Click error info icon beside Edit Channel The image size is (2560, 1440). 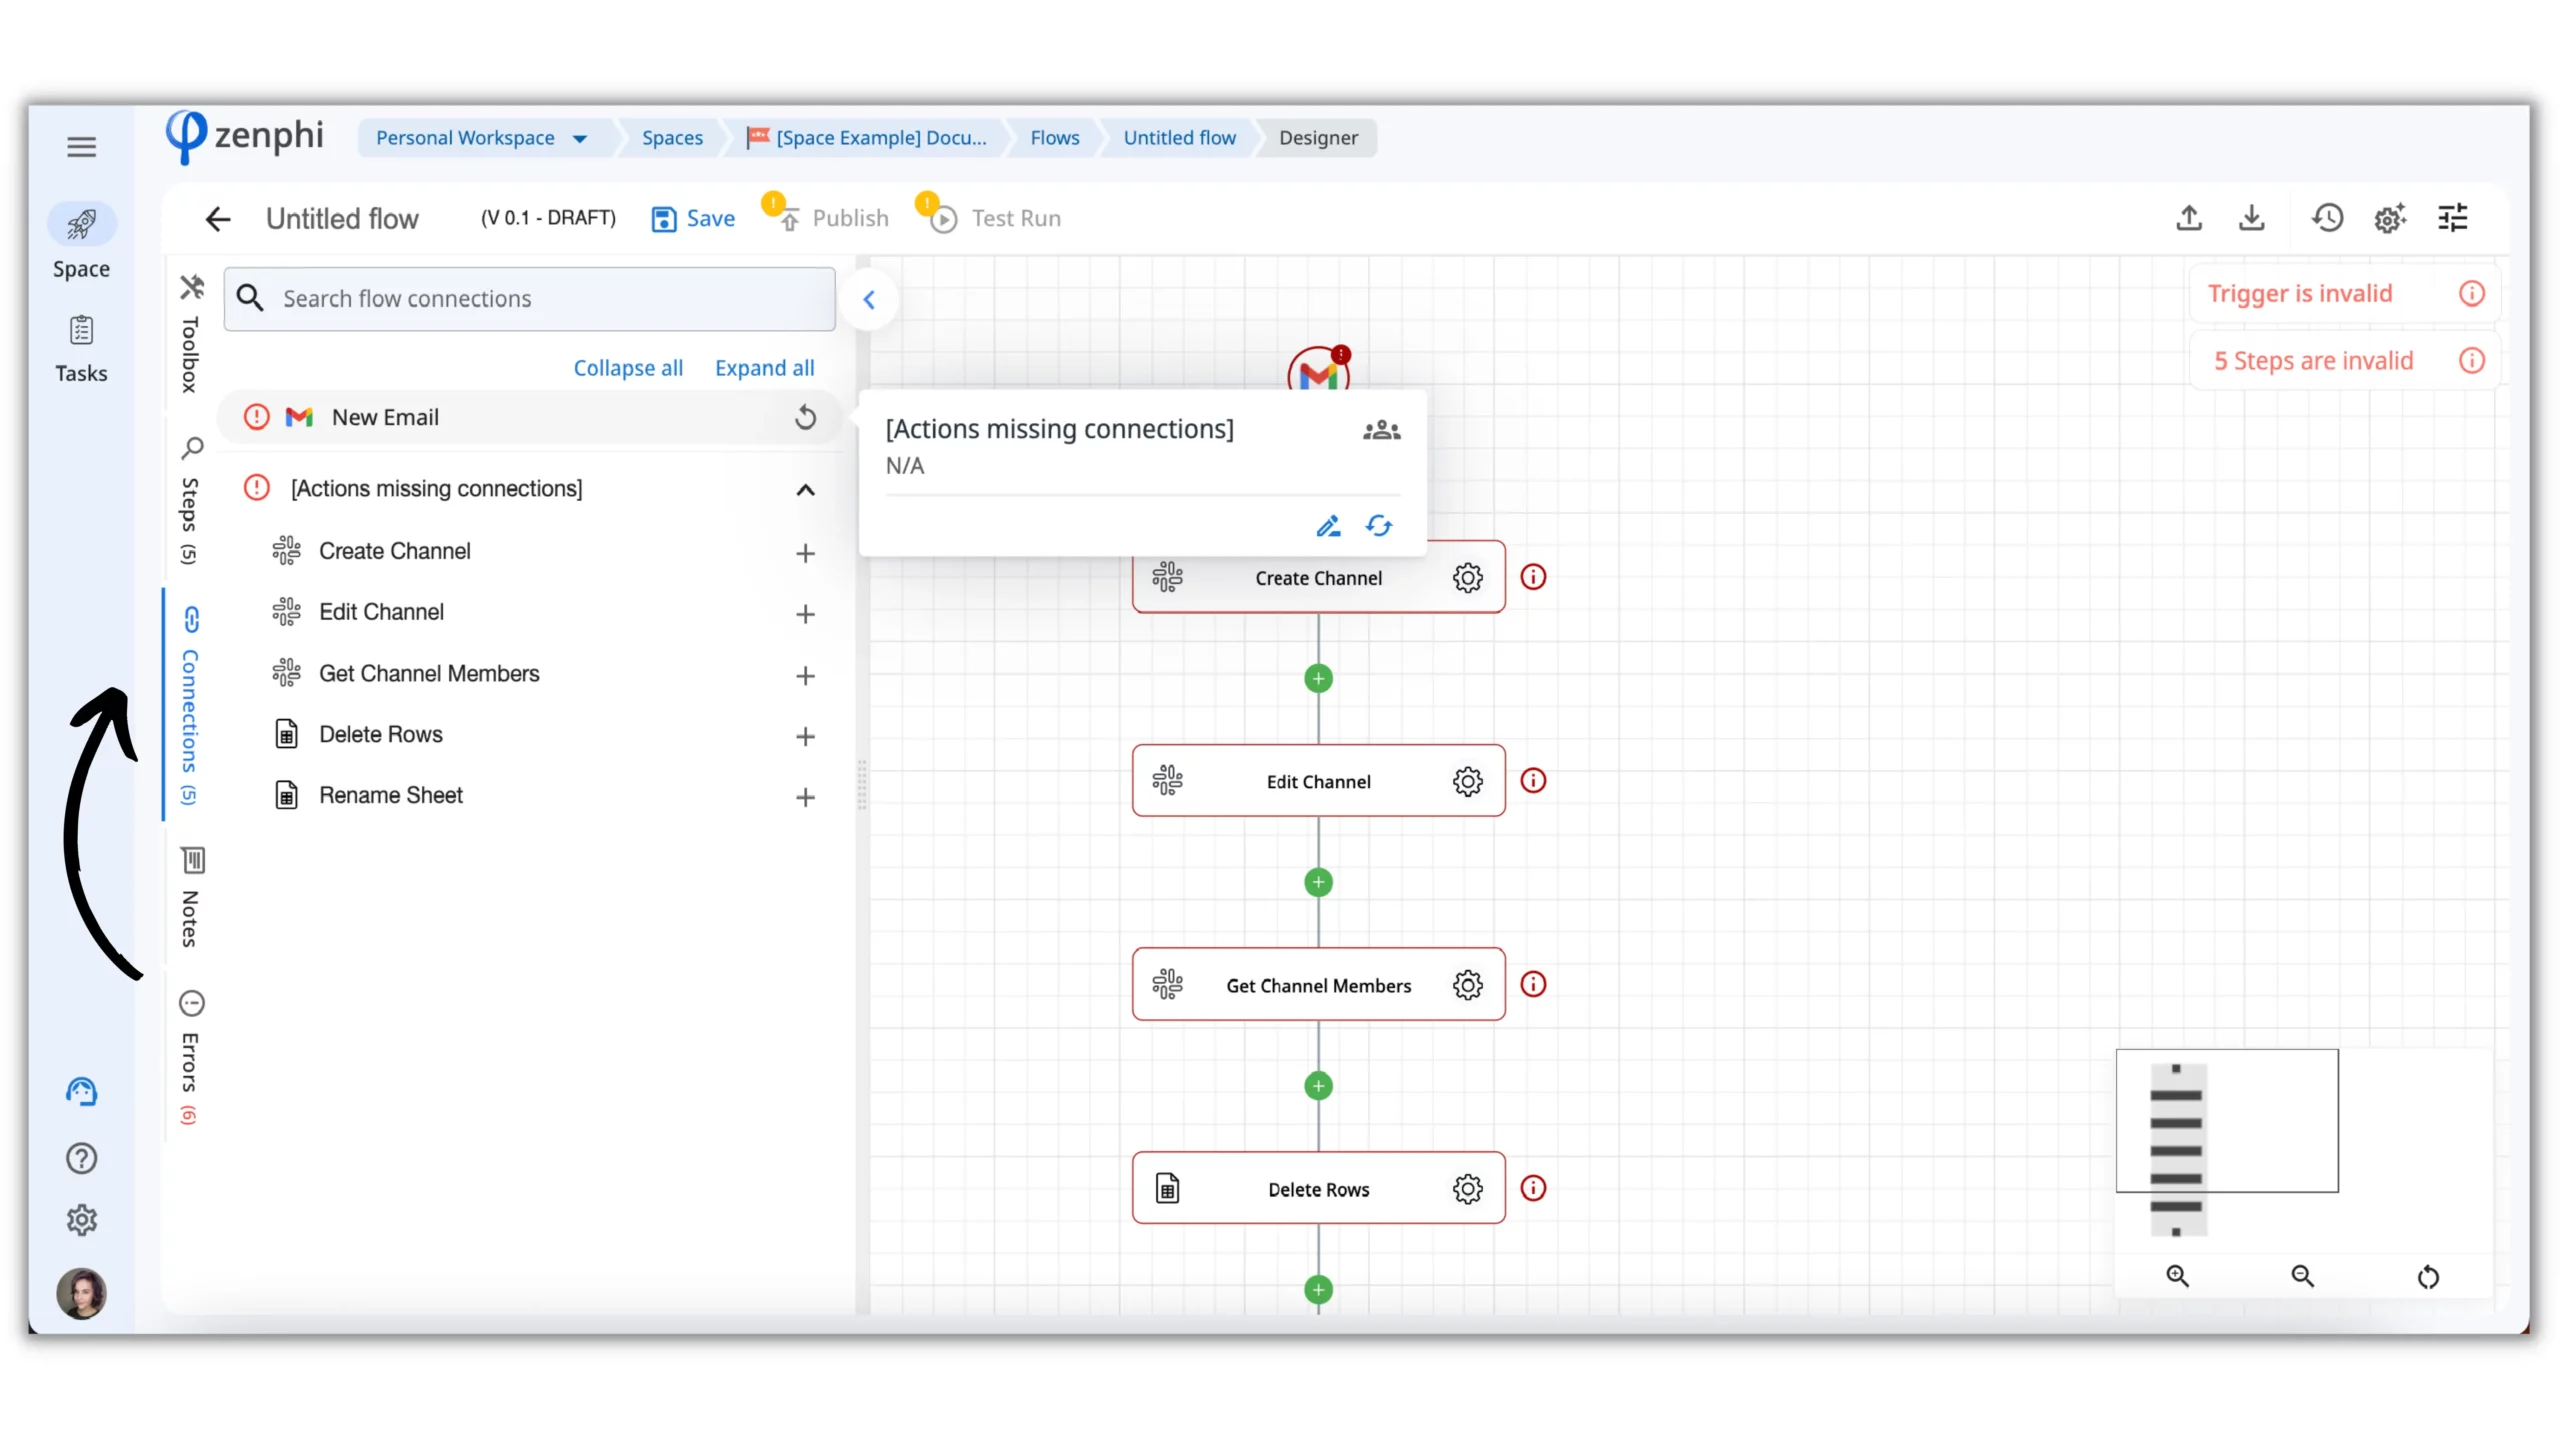pyautogui.click(x=1533, y=781)
